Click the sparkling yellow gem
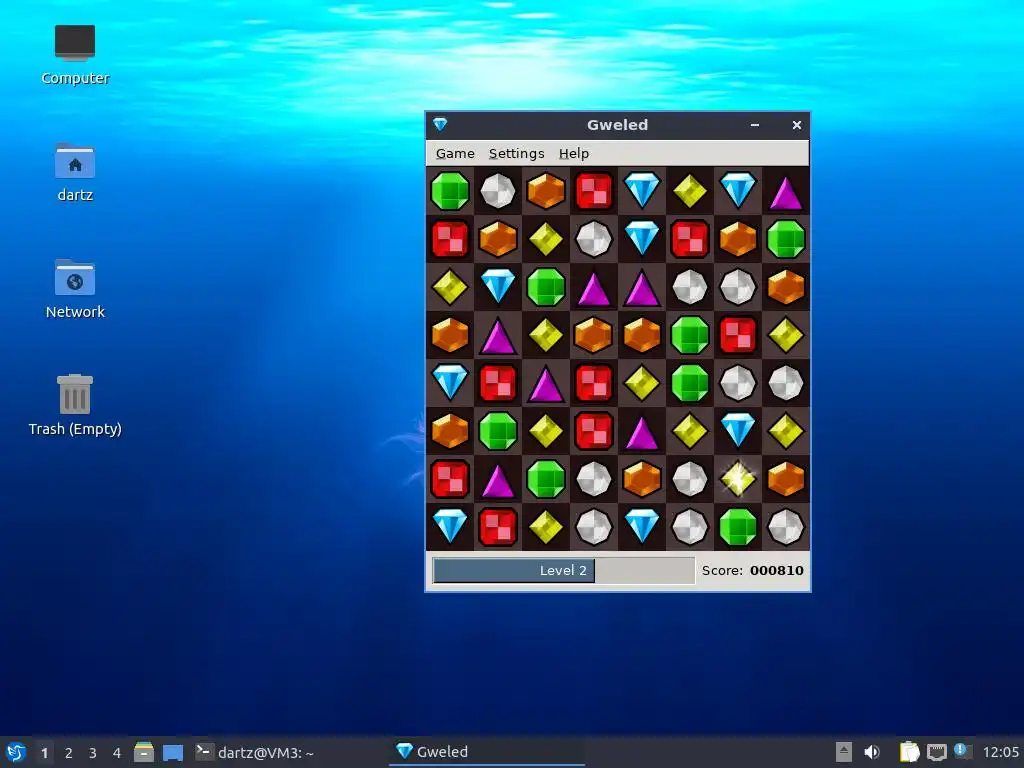This screenshot has height=768, width=1024. [738, 479]
